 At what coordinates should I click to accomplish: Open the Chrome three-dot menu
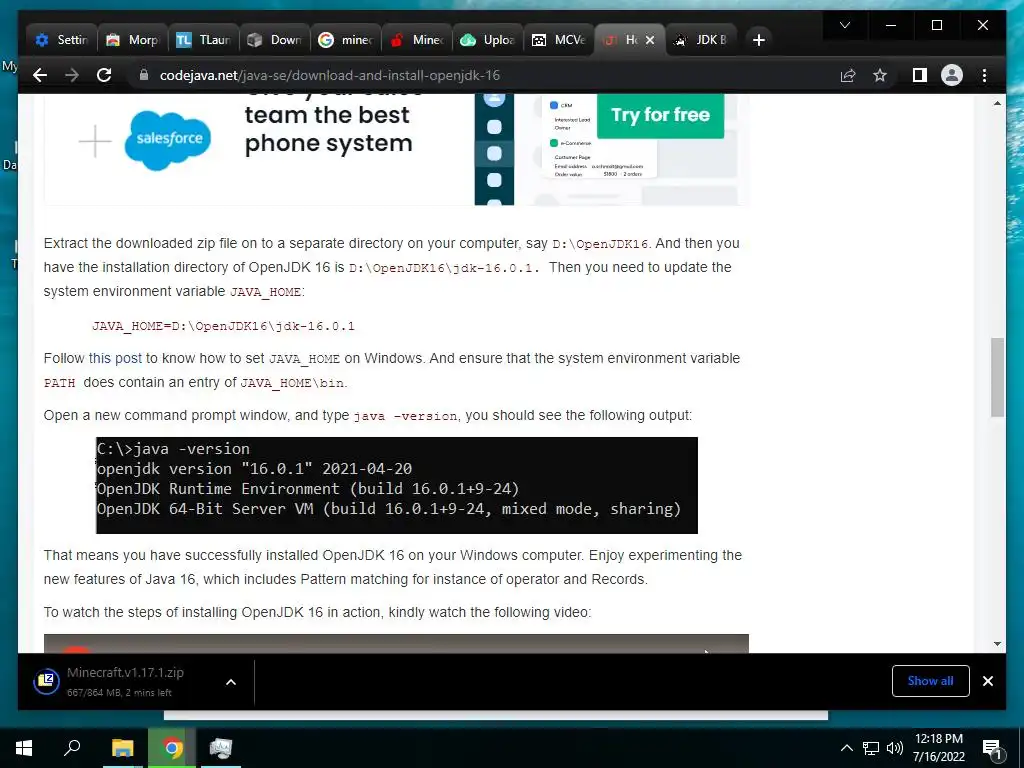(x=985, y=76)
